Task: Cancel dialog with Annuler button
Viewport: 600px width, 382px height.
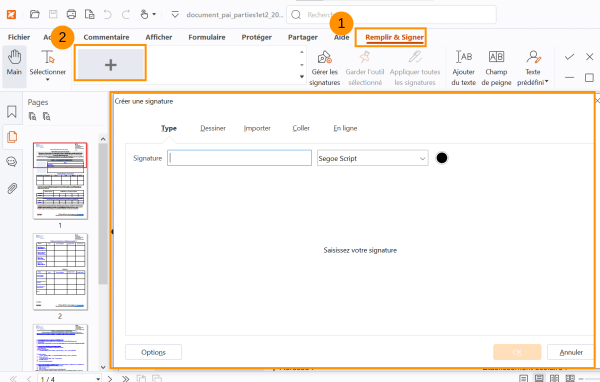Action: point(571,352)
